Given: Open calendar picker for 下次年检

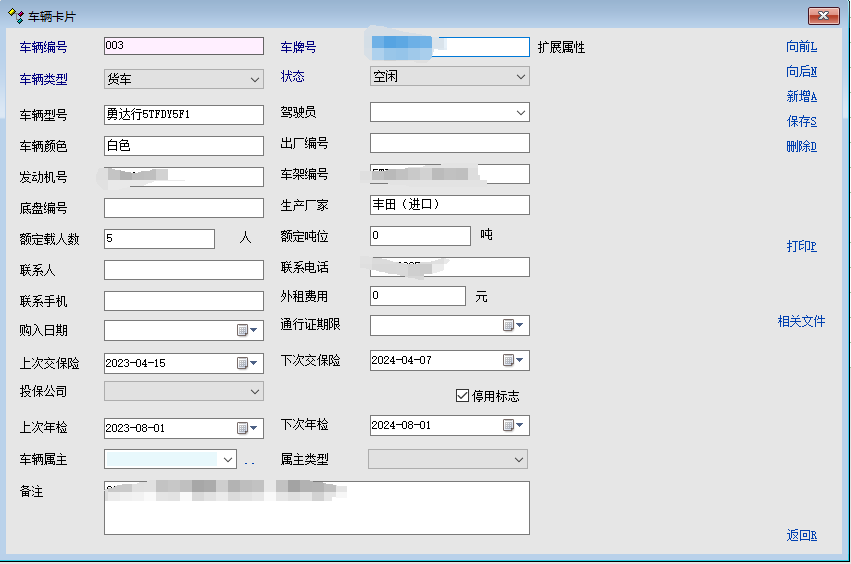Looking at the screenshot, I should click(x=513, y=425).
